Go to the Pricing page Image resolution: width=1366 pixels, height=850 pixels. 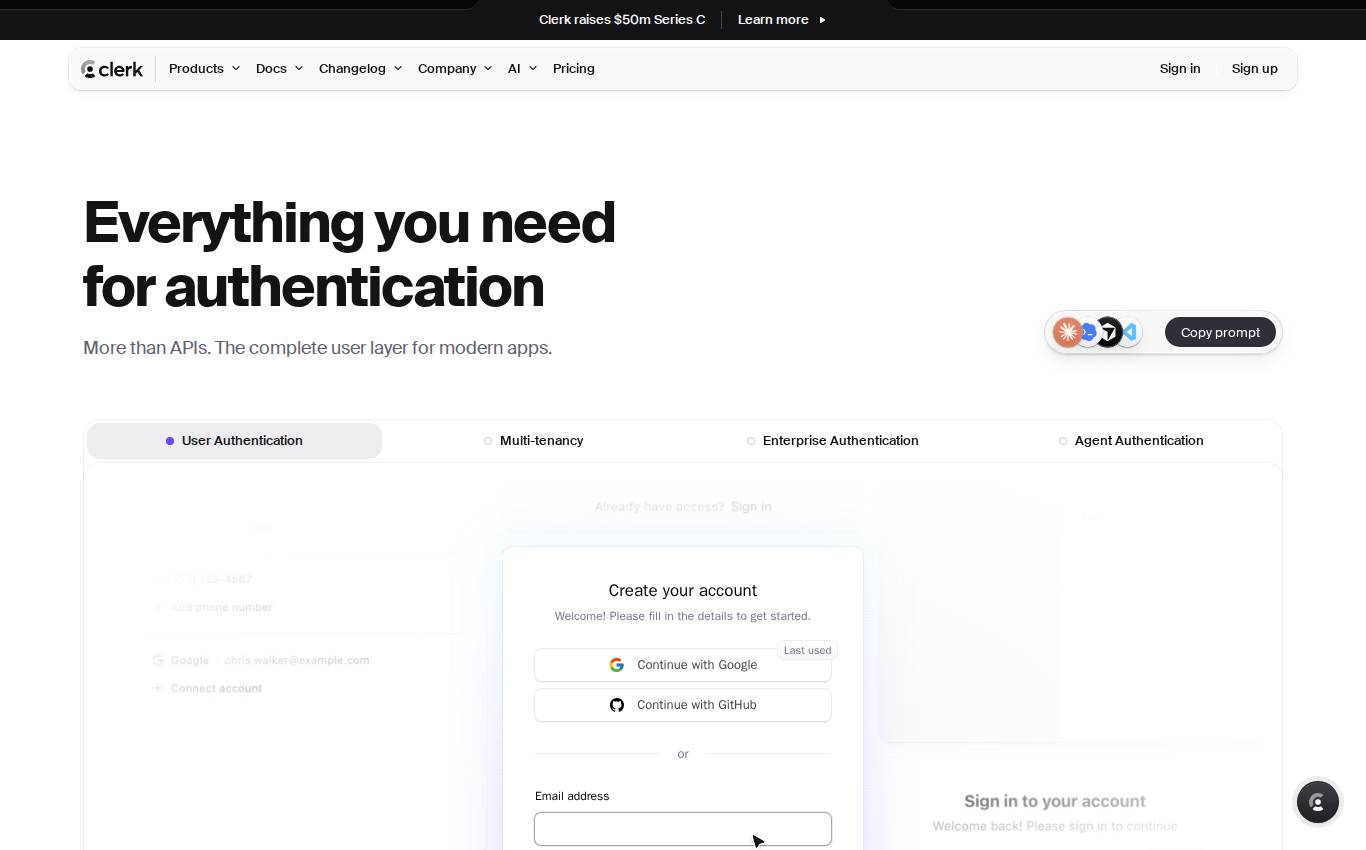(x=573, y=69)
